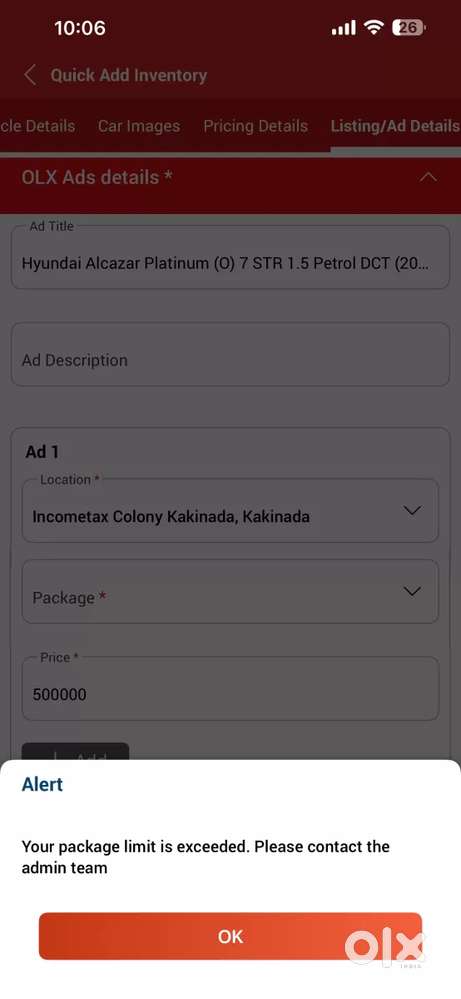Select the Listing/Ad Details tab
This screenshot has height=999, width=461.
tap(395, 126)
